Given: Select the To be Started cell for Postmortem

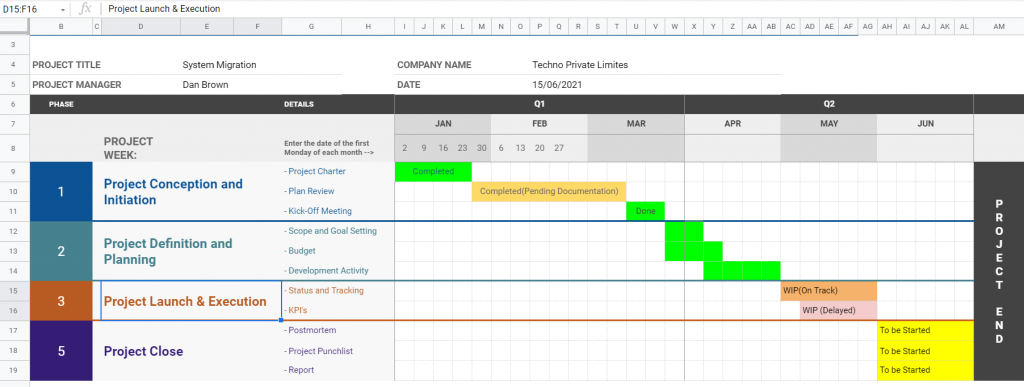Looking at the screenshot, I should [x=925, y=330].
